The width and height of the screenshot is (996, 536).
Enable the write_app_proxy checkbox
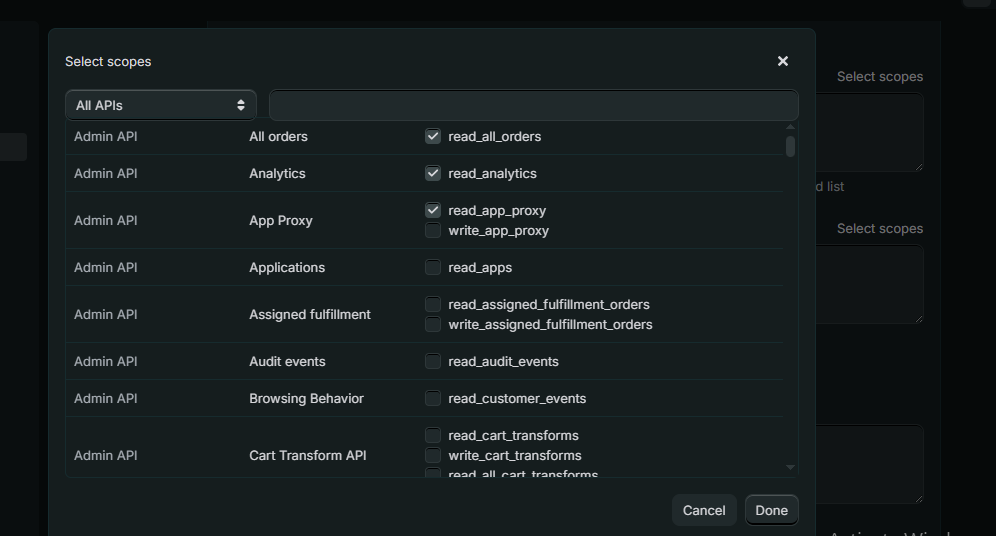433,230
